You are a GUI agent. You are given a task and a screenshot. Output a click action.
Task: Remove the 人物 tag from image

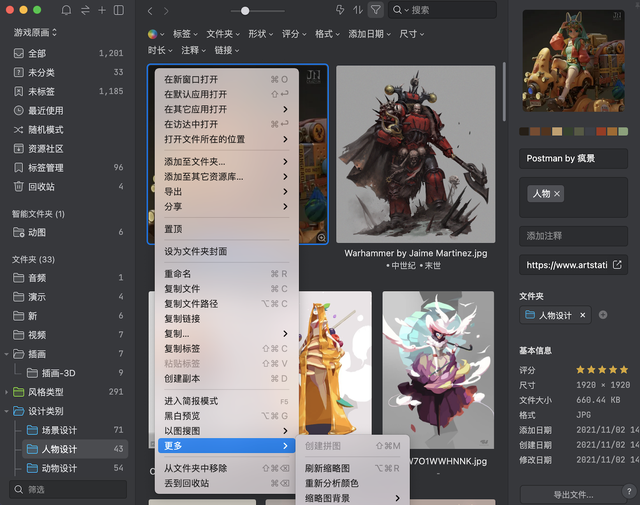tap(557, 193)
